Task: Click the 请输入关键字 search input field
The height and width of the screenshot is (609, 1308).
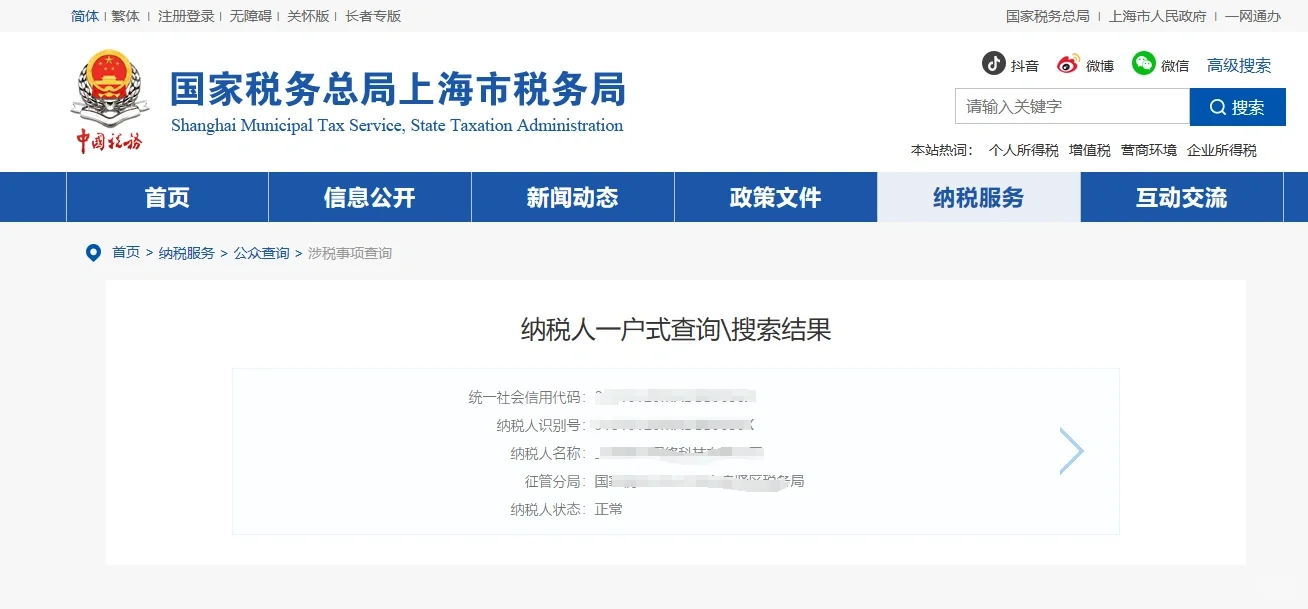Action: pyautogui.click(x=1070, y=107)
